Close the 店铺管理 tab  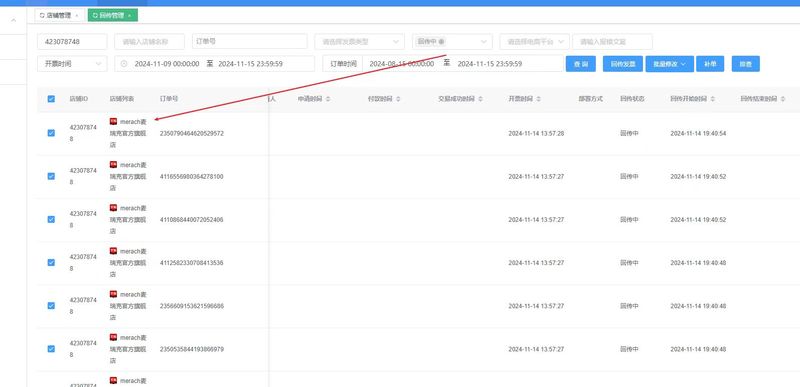coord(77,16)
